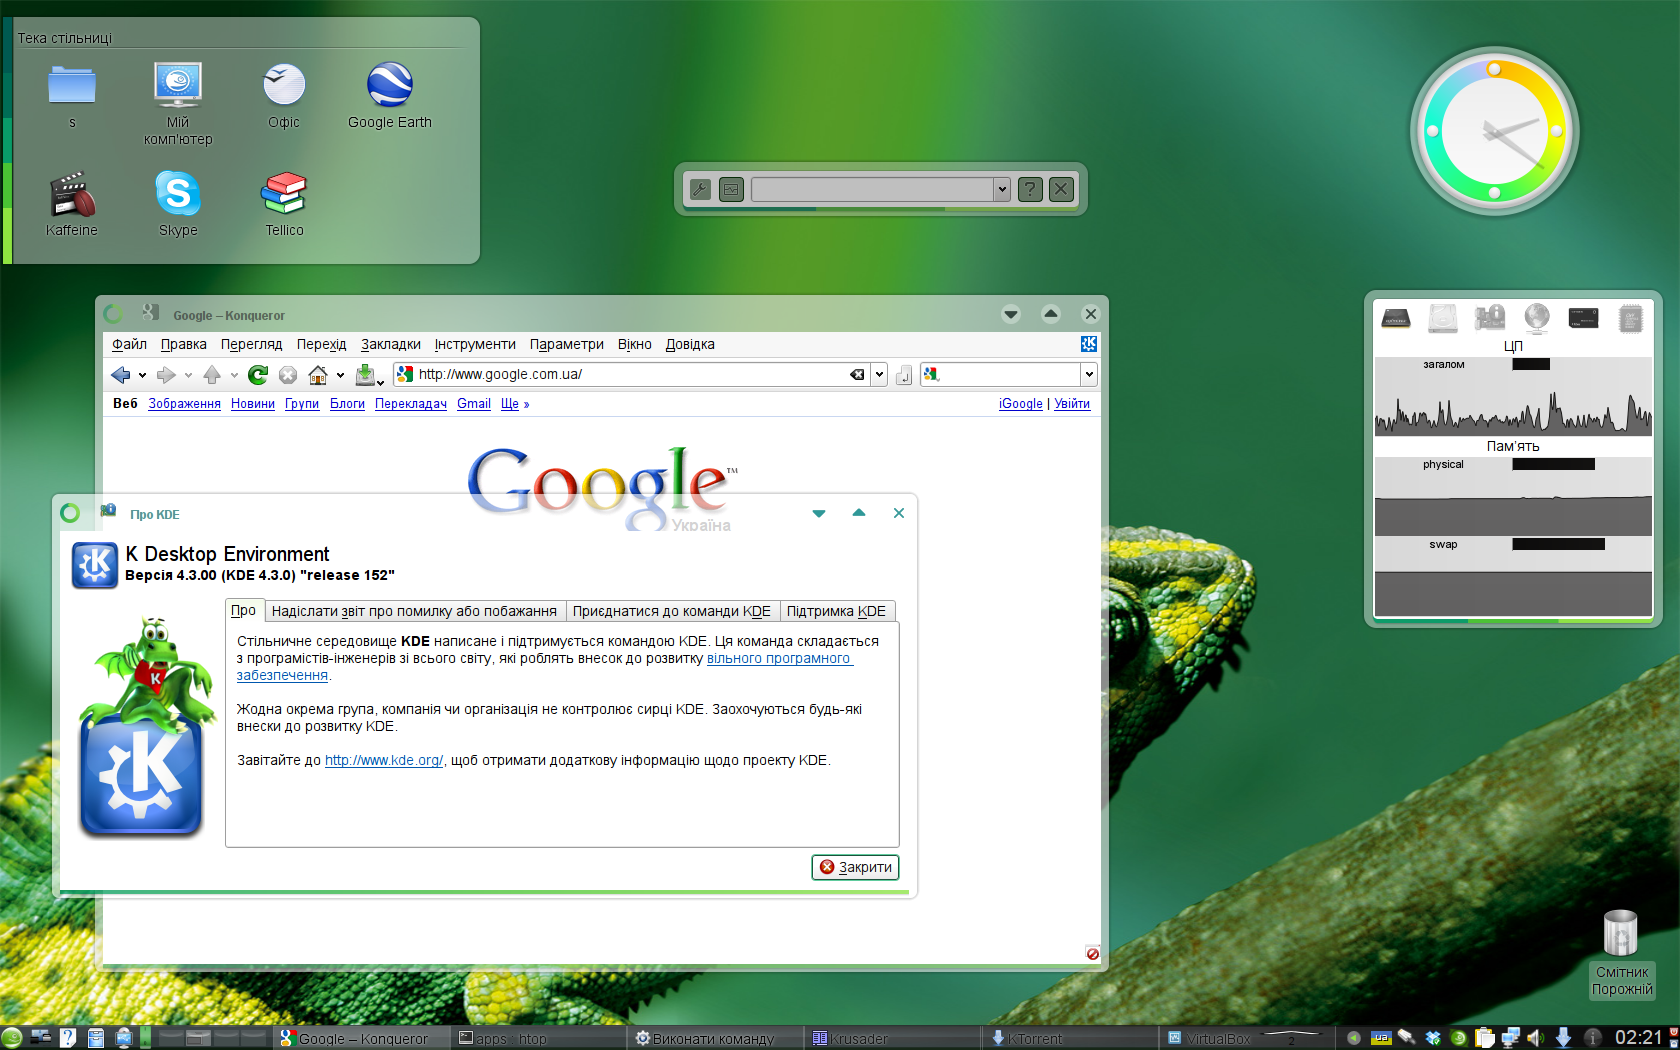The height and width of the screenshot is (1050, 1680).
Task: Click the wrench settings icon in run widget
Action: (700, 189)
